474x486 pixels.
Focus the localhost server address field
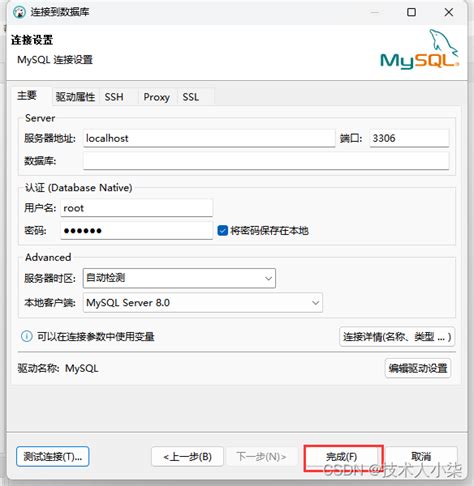pyautogui.click(x=209, y=138)
